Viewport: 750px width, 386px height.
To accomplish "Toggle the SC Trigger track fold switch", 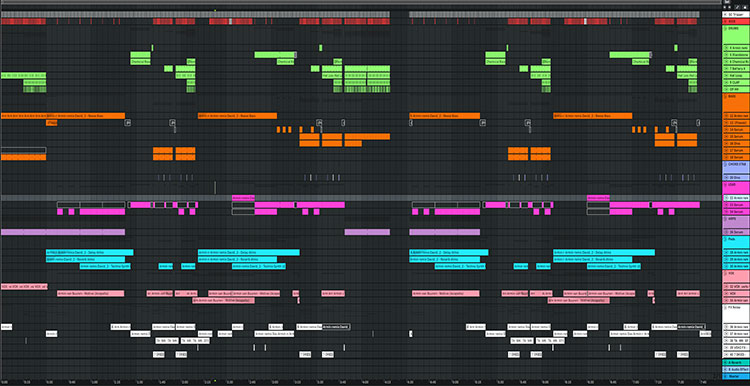I will click(x=726, y=14).
